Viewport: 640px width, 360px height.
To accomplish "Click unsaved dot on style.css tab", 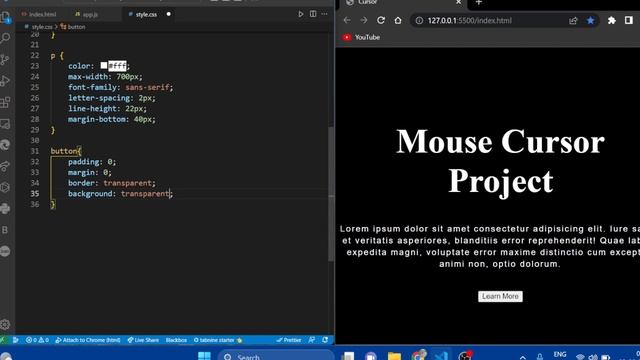I will [x=169, y=14].
